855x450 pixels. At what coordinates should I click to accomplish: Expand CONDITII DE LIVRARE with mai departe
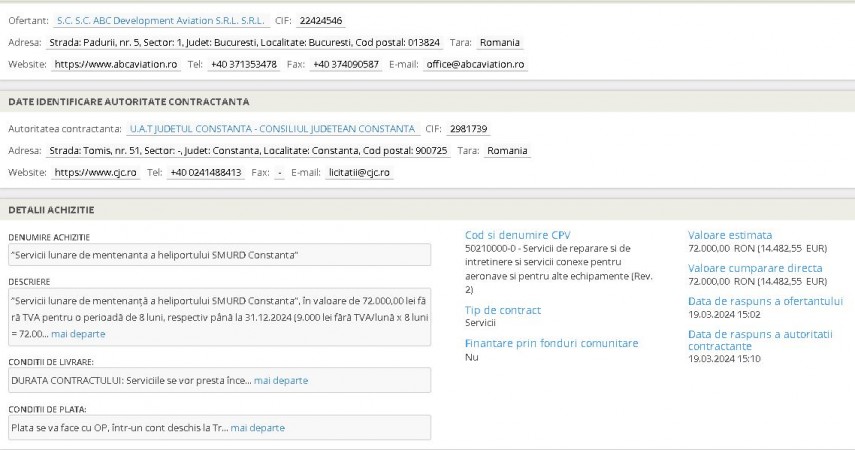[x=281, y=380]
